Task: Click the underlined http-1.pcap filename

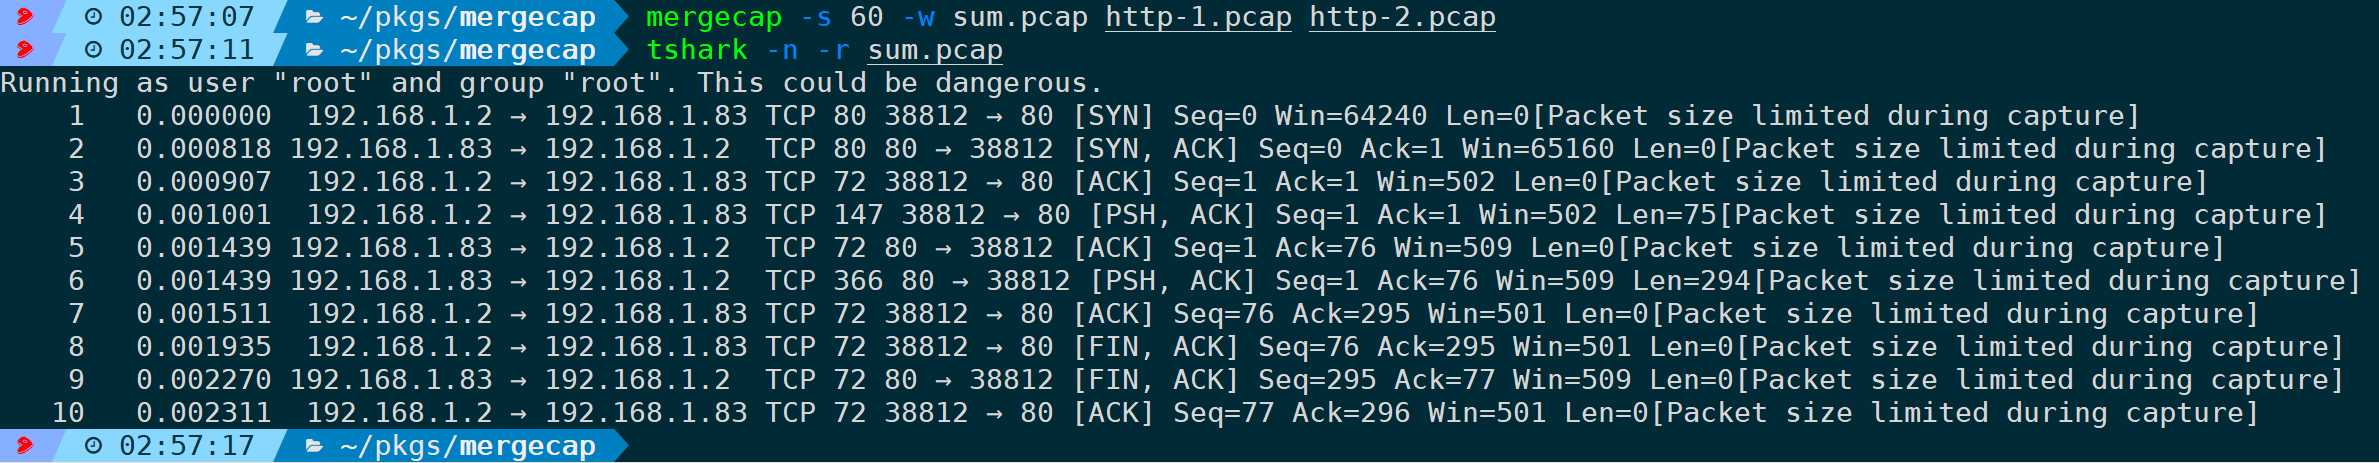Action: [1198, 18]
